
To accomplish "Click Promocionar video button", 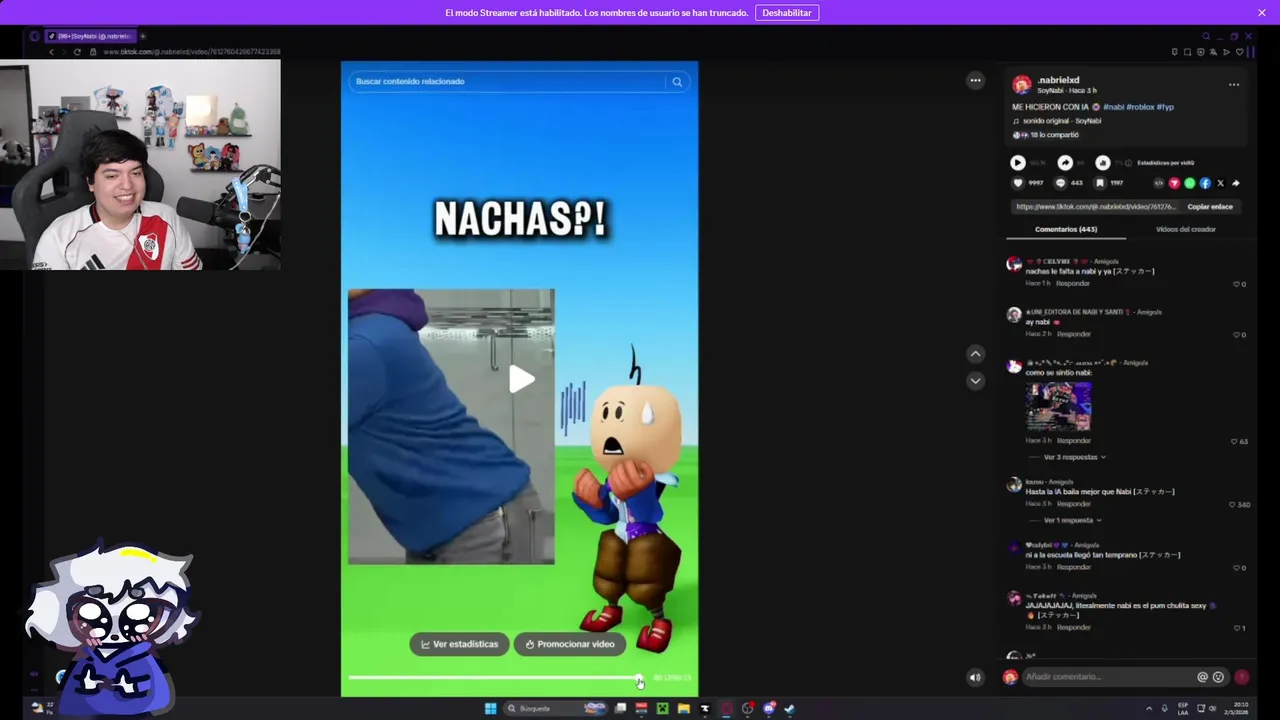I will [x=570, y=644].
